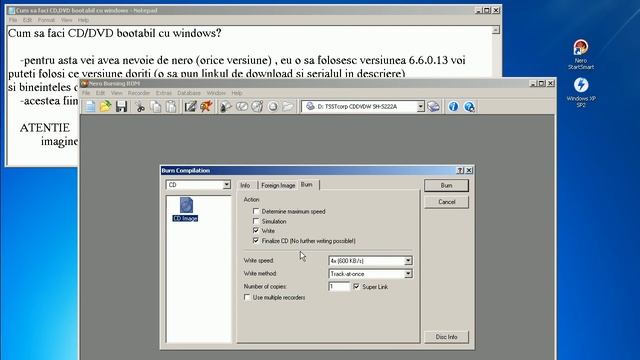Click Cancel button in dialog
Image resolution: width=640 pixels, height=360 pixels.
pos(447,202)
